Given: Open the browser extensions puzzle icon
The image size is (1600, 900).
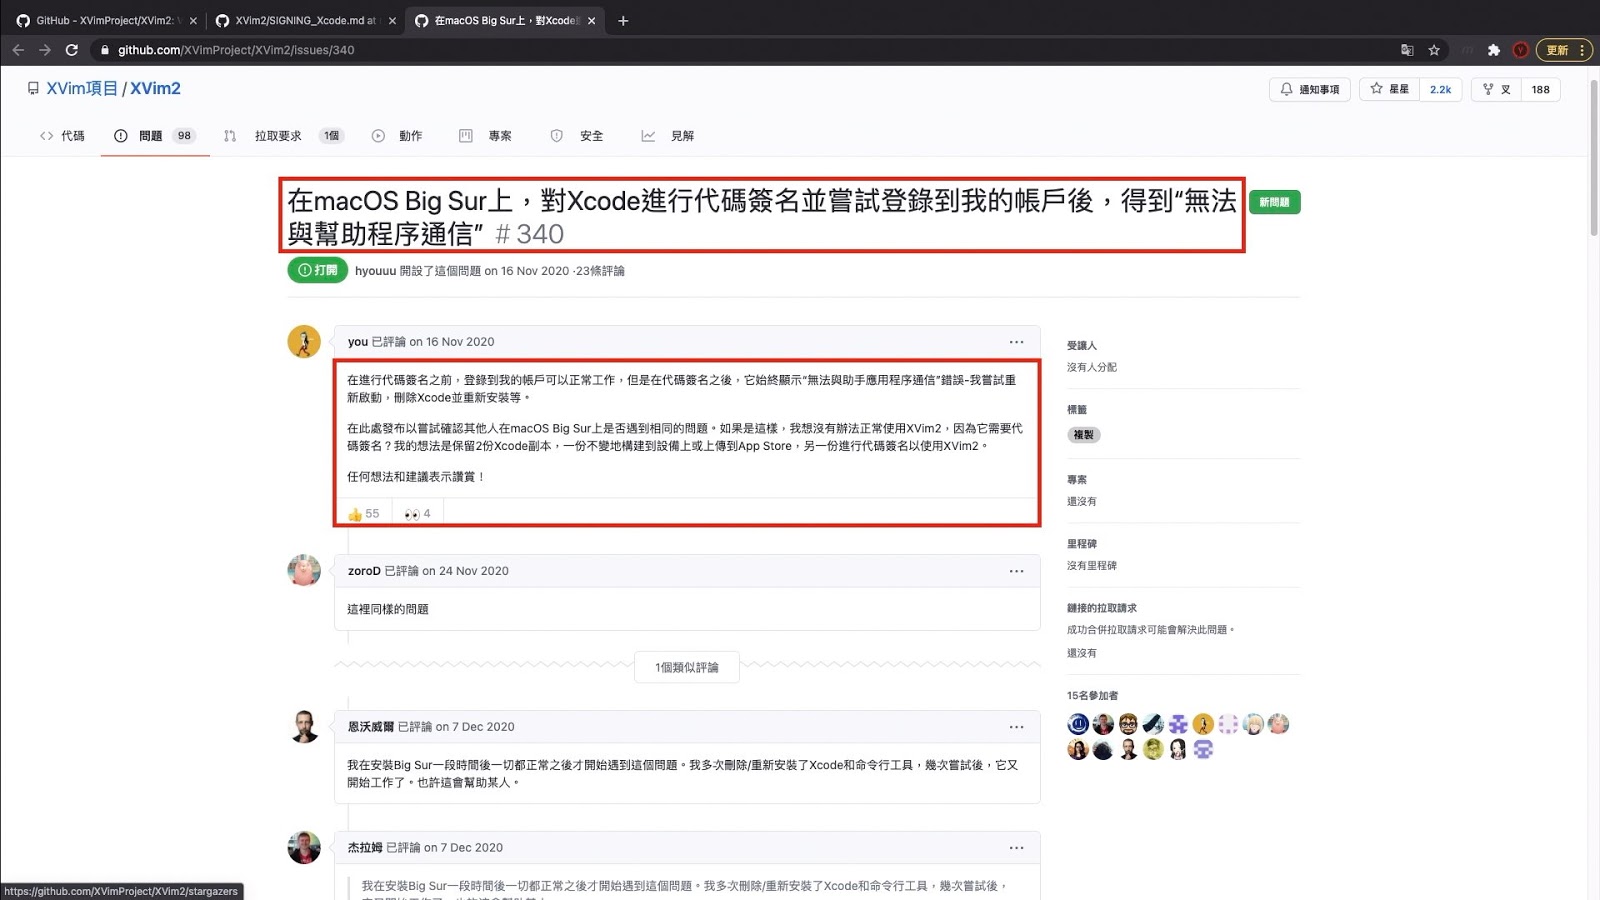Looking at the screenshot, I should (x=1494, y=50).
